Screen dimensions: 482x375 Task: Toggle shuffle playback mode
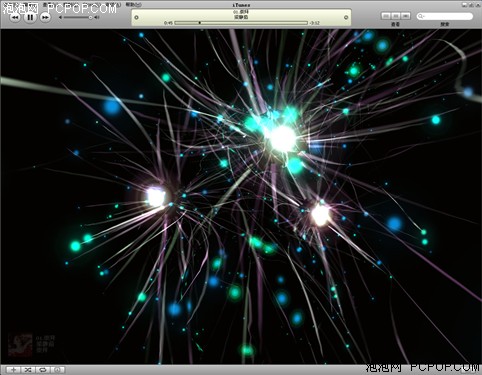point(28,370)
